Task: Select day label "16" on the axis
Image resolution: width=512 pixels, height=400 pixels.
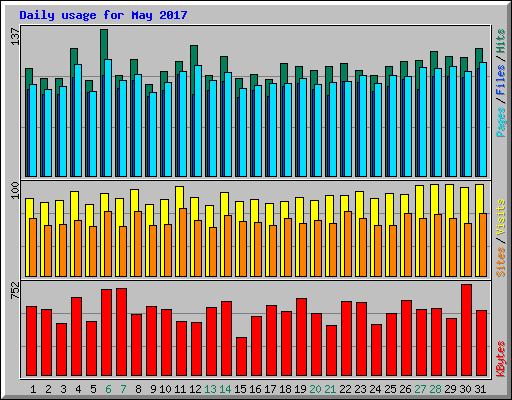Action: tap(255, 389)
